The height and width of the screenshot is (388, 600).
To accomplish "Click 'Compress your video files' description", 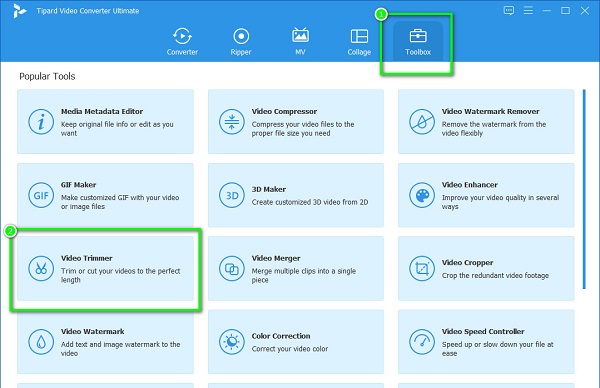I will point(303,129).
